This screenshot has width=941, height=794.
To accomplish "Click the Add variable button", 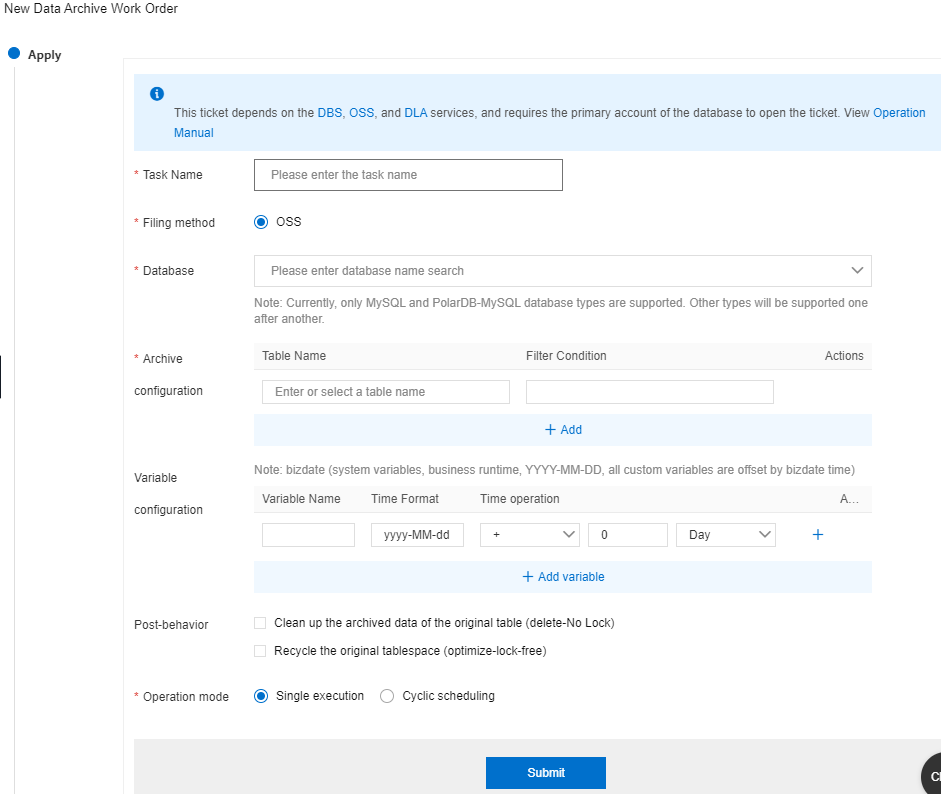I will click(562, 577).
